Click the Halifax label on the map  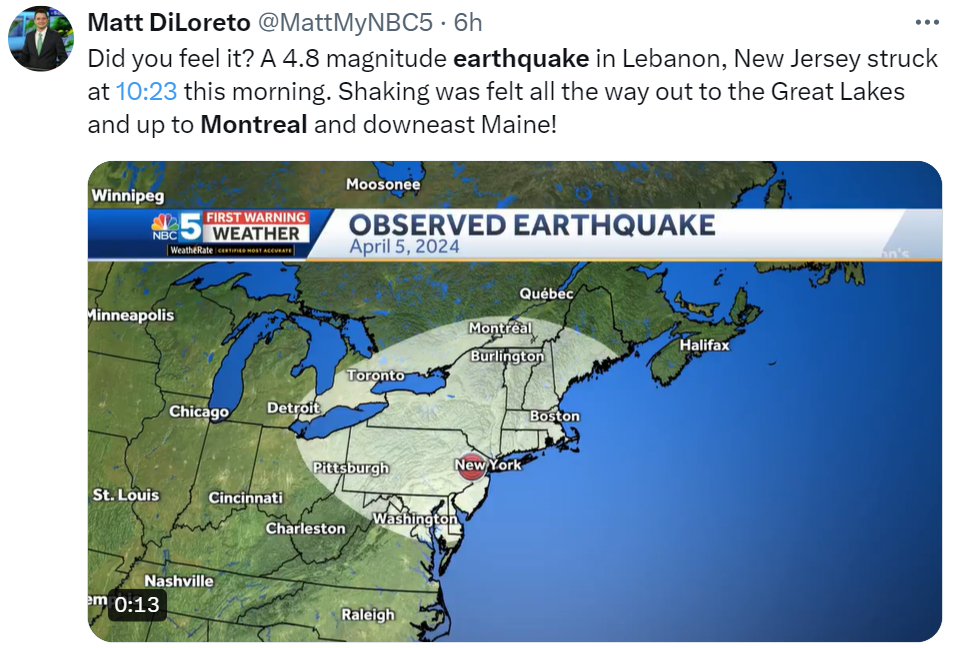click(704, 345)
